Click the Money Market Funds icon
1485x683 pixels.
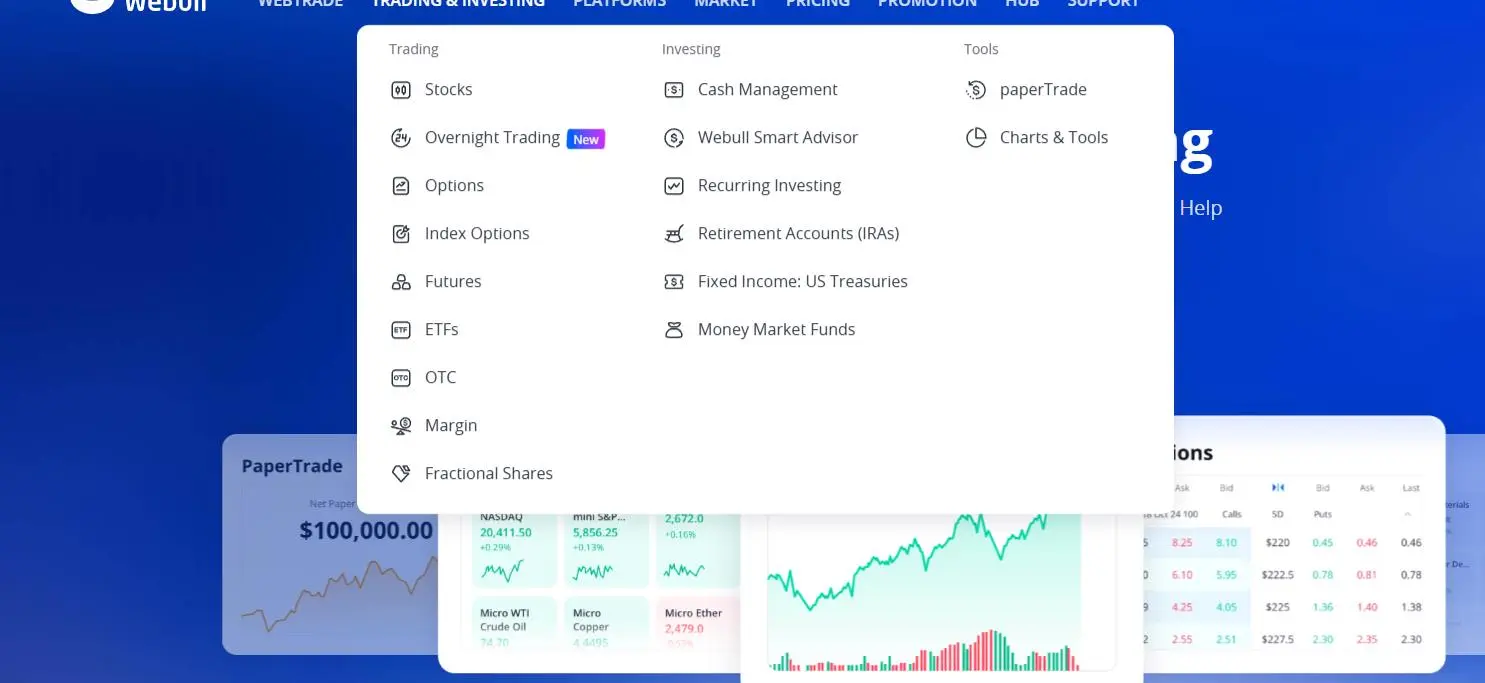[674, 330]
